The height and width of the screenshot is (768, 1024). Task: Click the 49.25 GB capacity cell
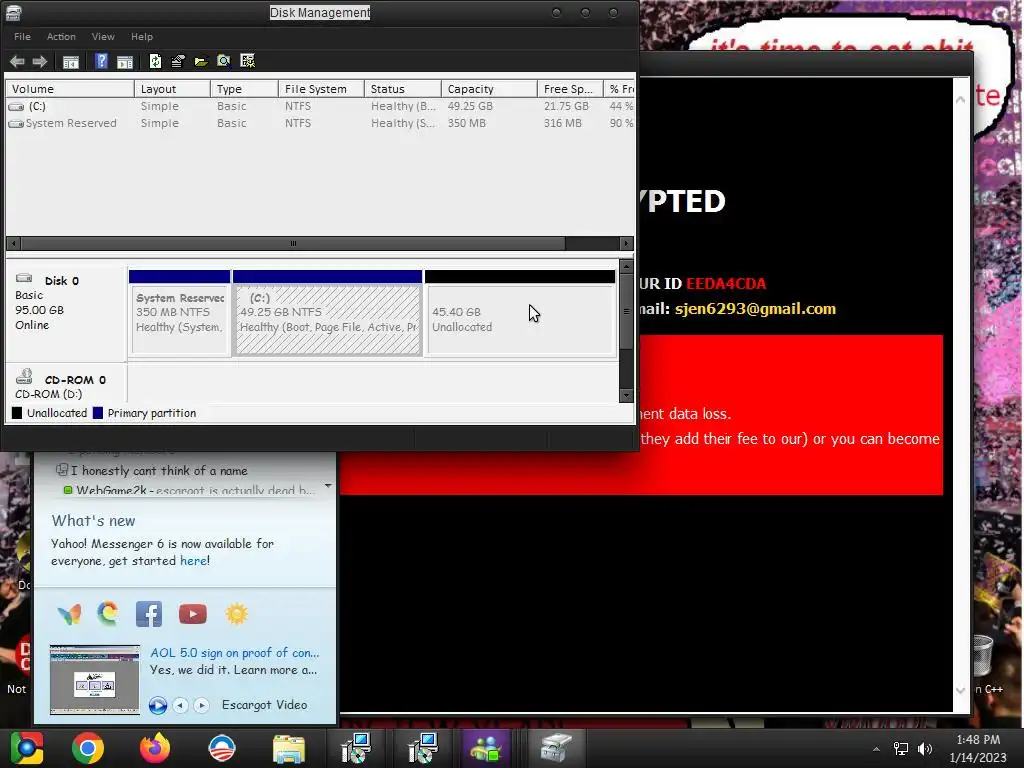[x=470, y=106]
